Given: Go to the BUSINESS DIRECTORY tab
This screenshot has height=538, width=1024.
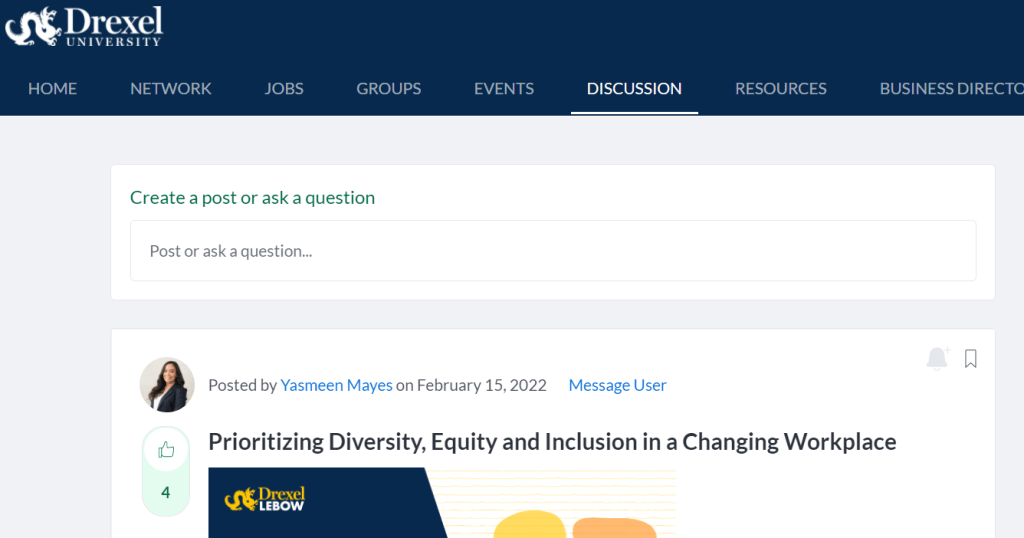Looking at the screenshot, I should click(950, 88).
